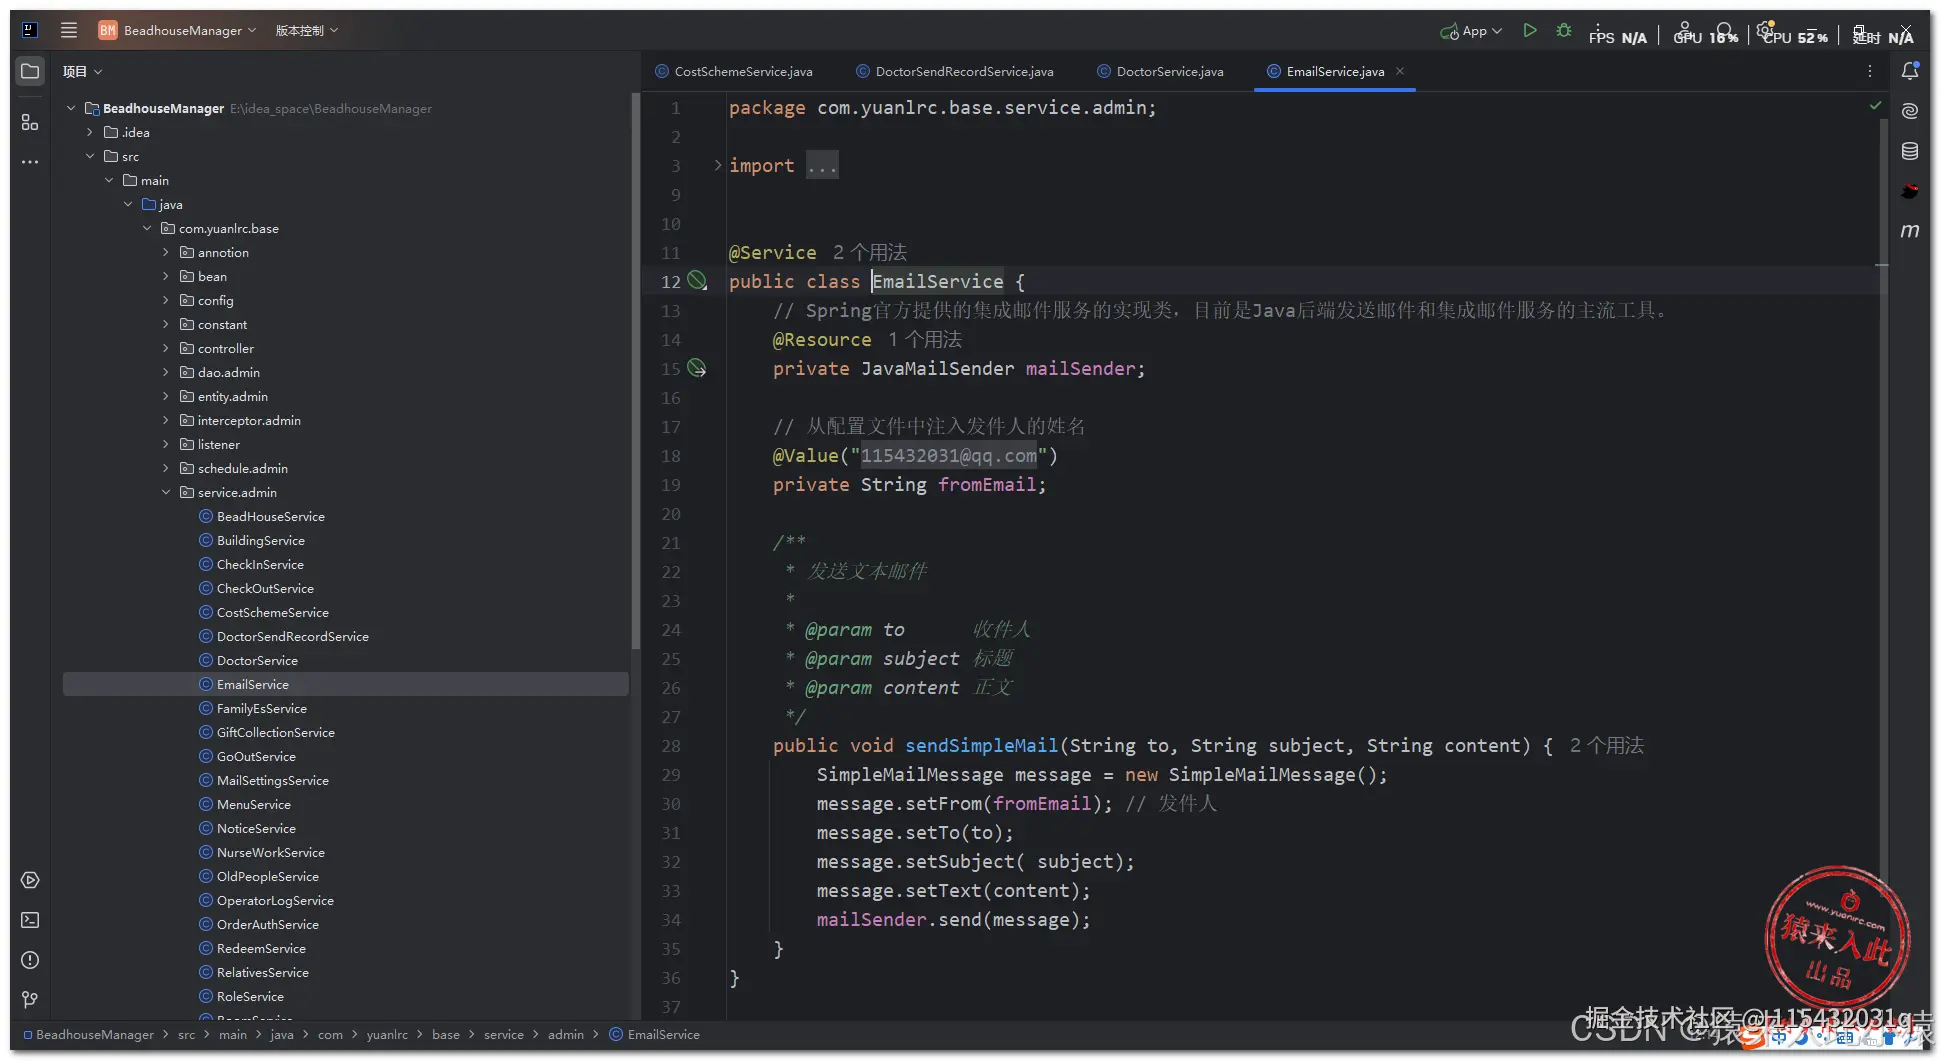
Task: Click the BeadhouseManager breadcrumb
Action: (x=88, y=1034)
